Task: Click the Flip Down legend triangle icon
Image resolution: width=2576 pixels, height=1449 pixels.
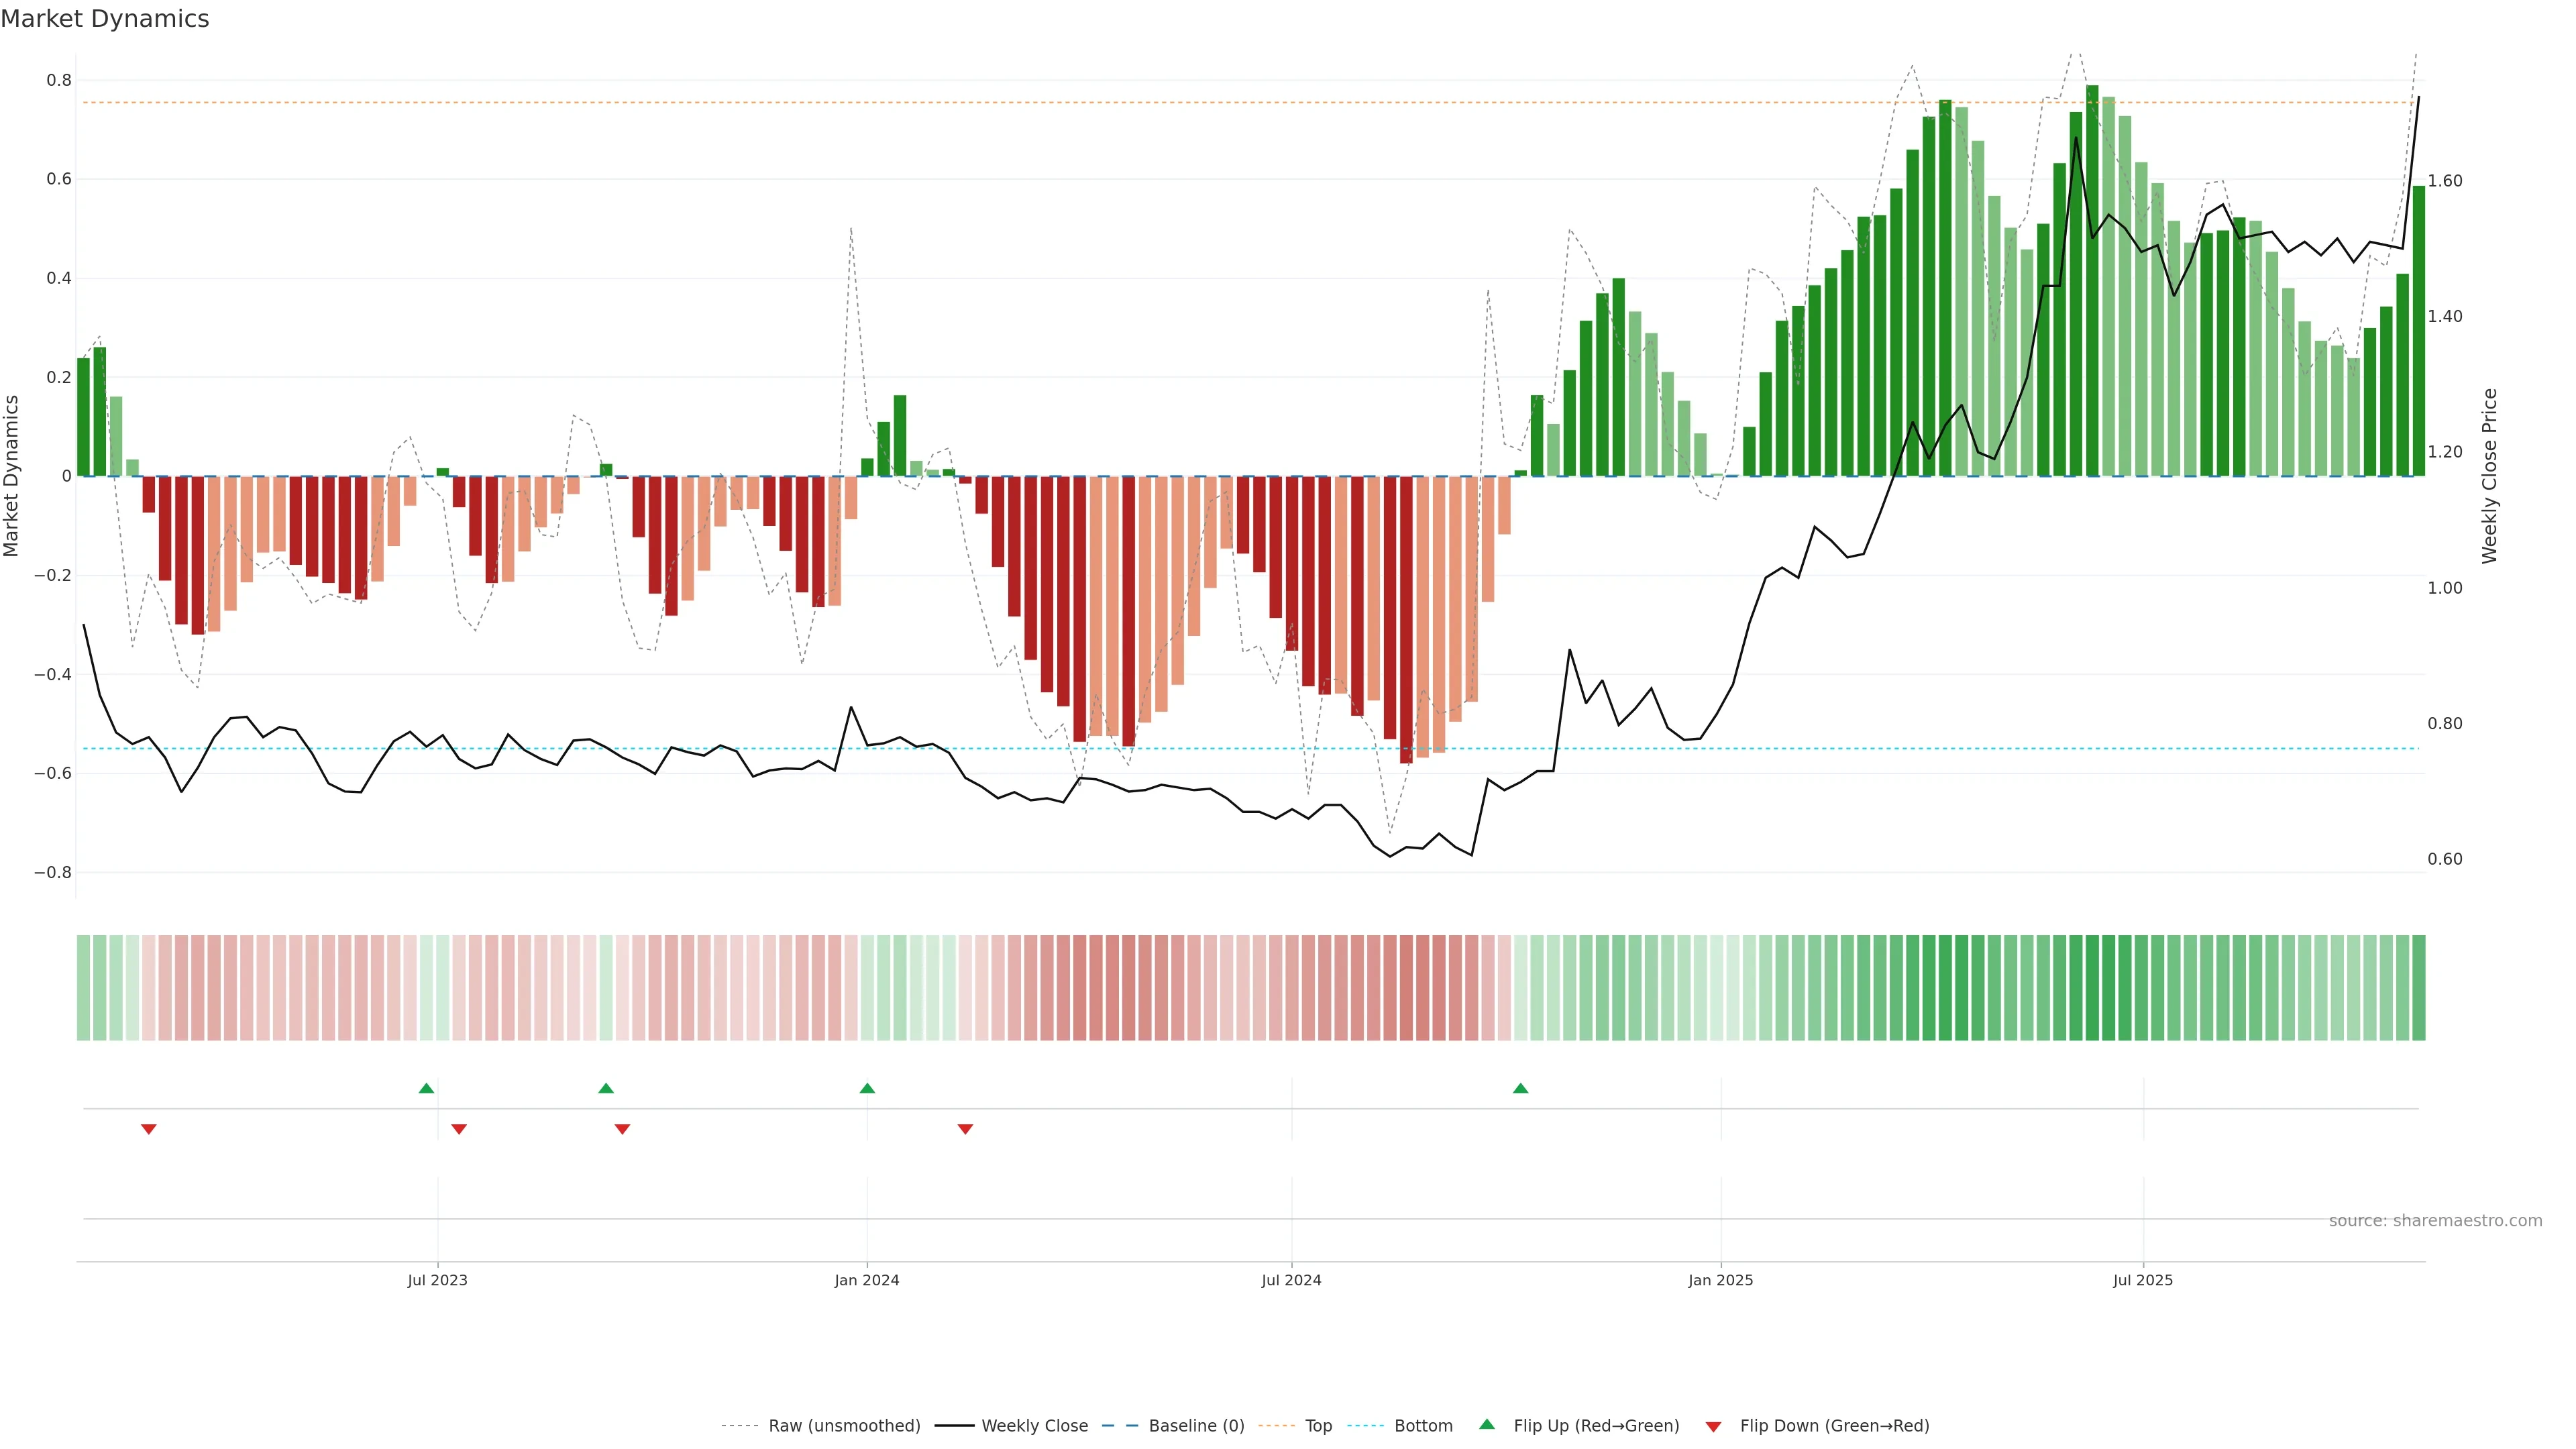Action: [1713, 1427]
